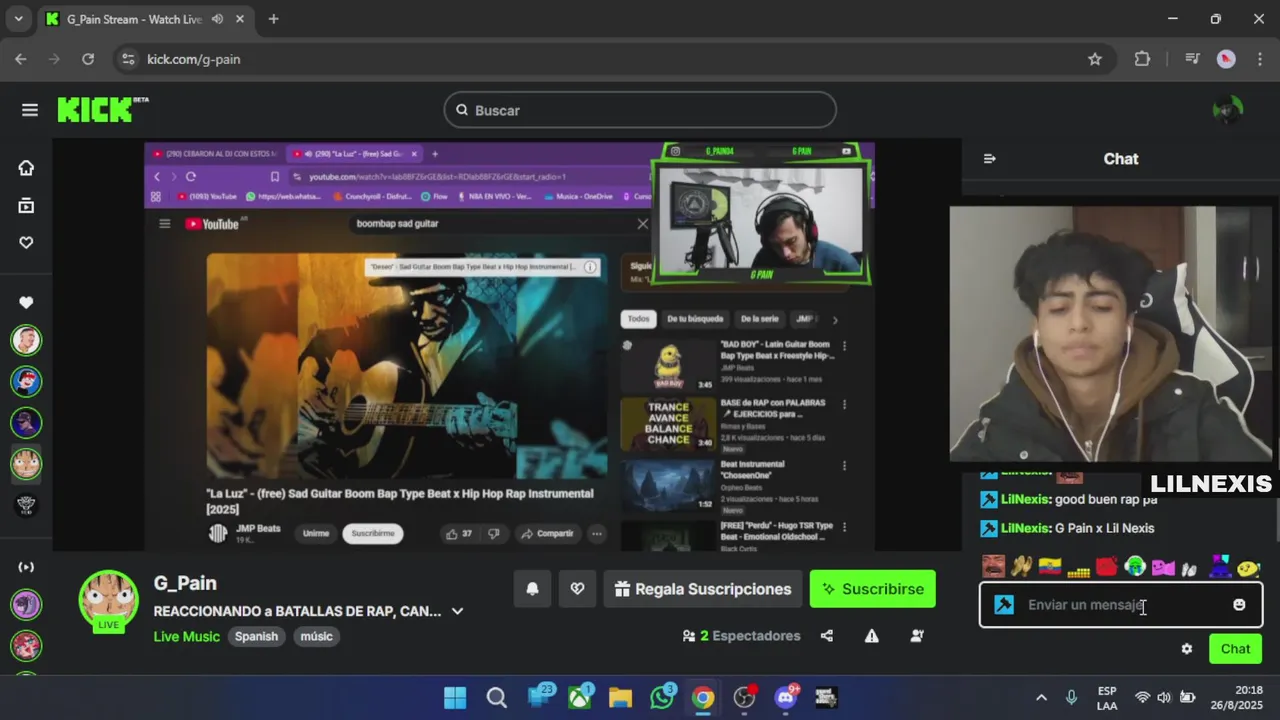Open Windows taskbar search
This screenshot has width=1280, height=720.
click(x=497, y=697)
